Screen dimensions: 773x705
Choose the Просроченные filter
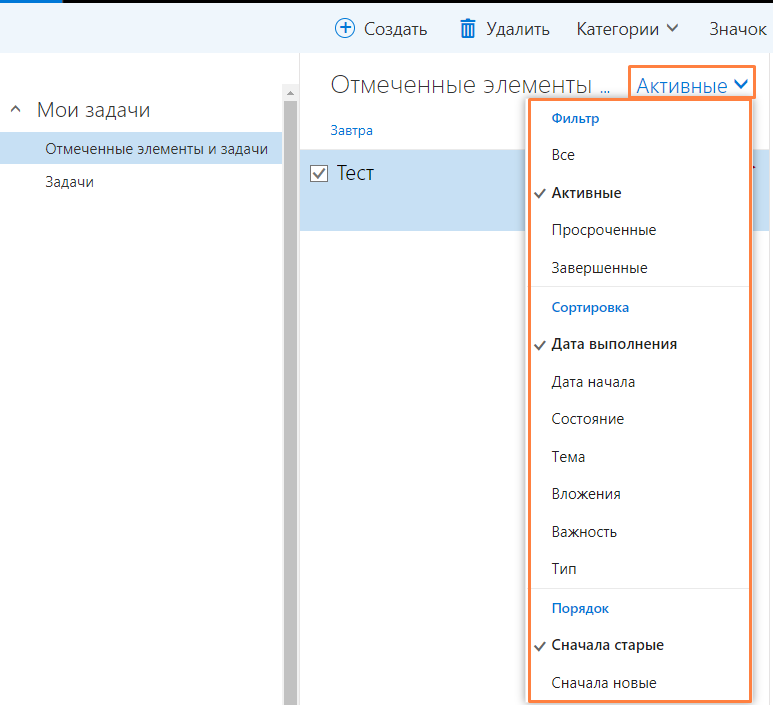click(x=603, y=230)
